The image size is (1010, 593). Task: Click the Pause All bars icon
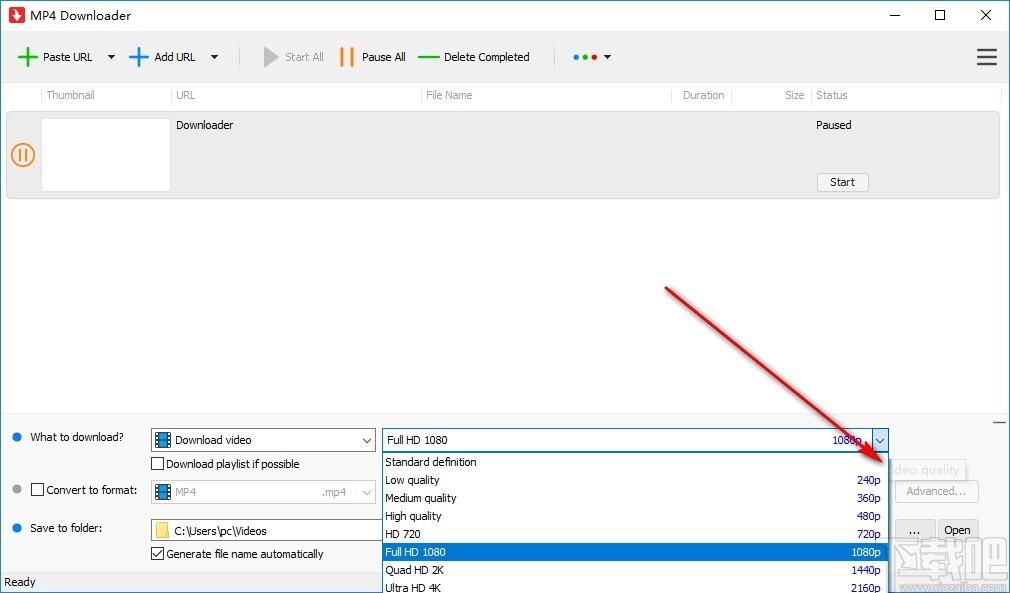coord(347,57)
